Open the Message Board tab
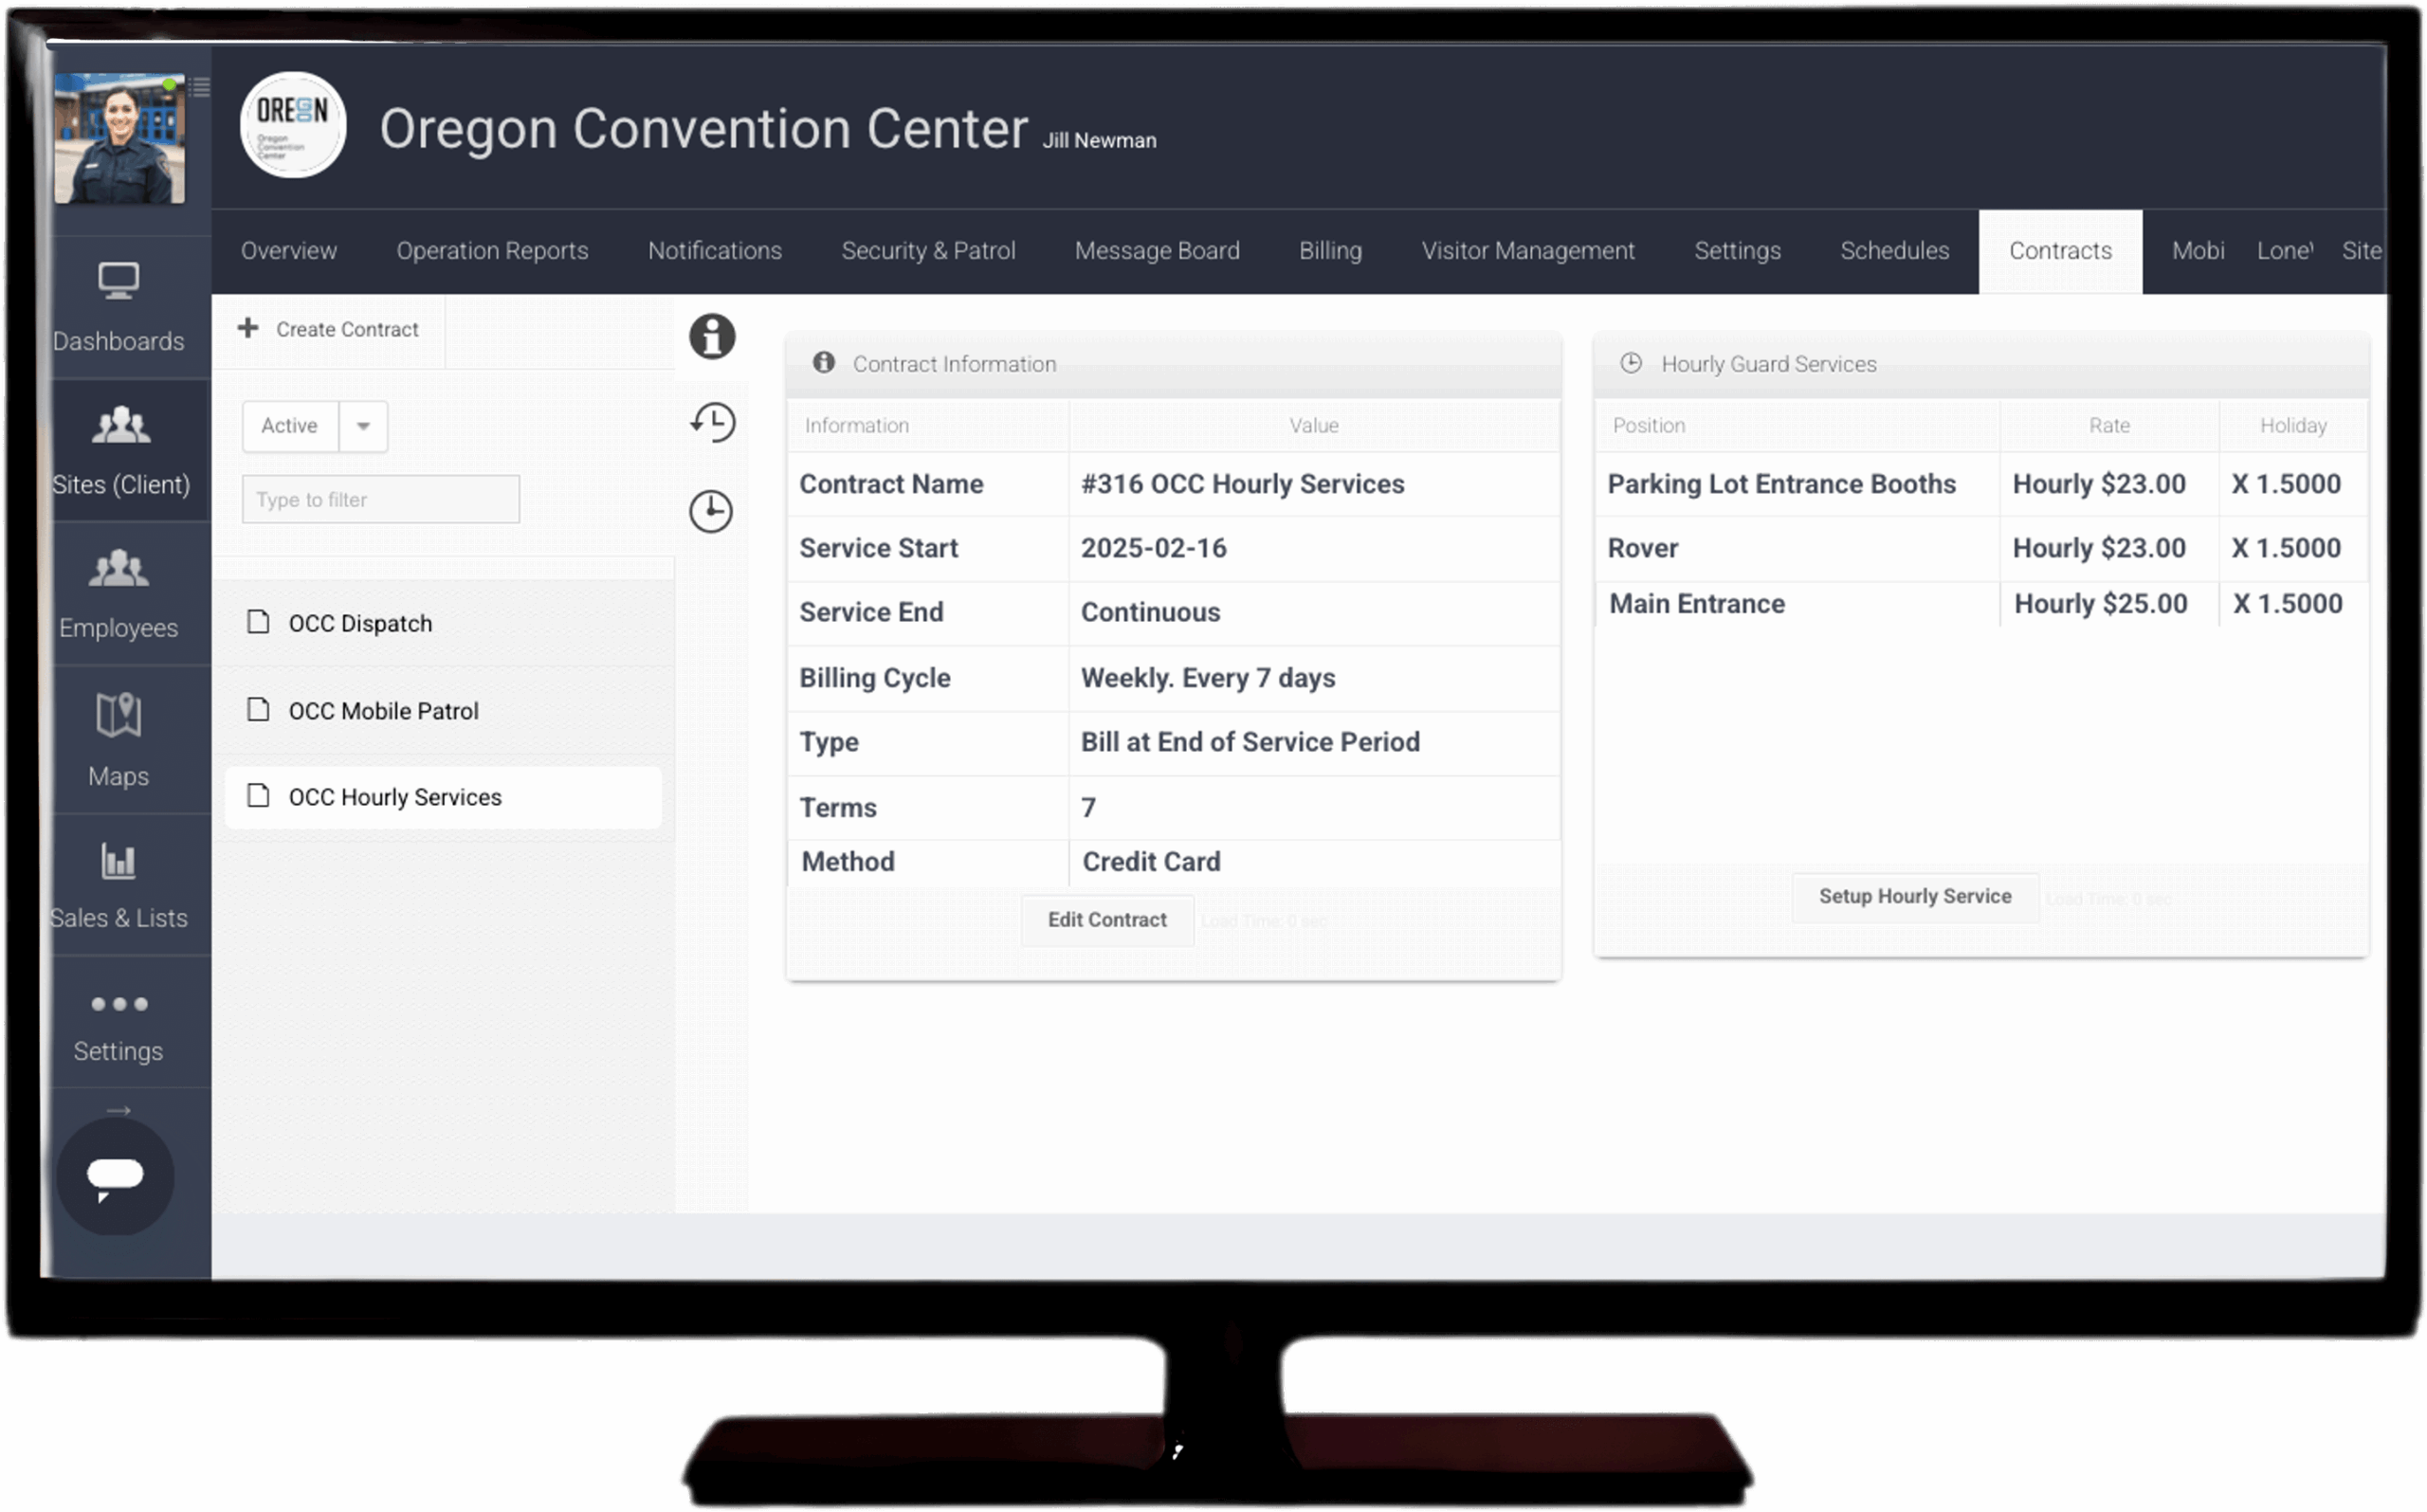The height and width of the screenshot is (1512, 2427). coord(1157,251)
